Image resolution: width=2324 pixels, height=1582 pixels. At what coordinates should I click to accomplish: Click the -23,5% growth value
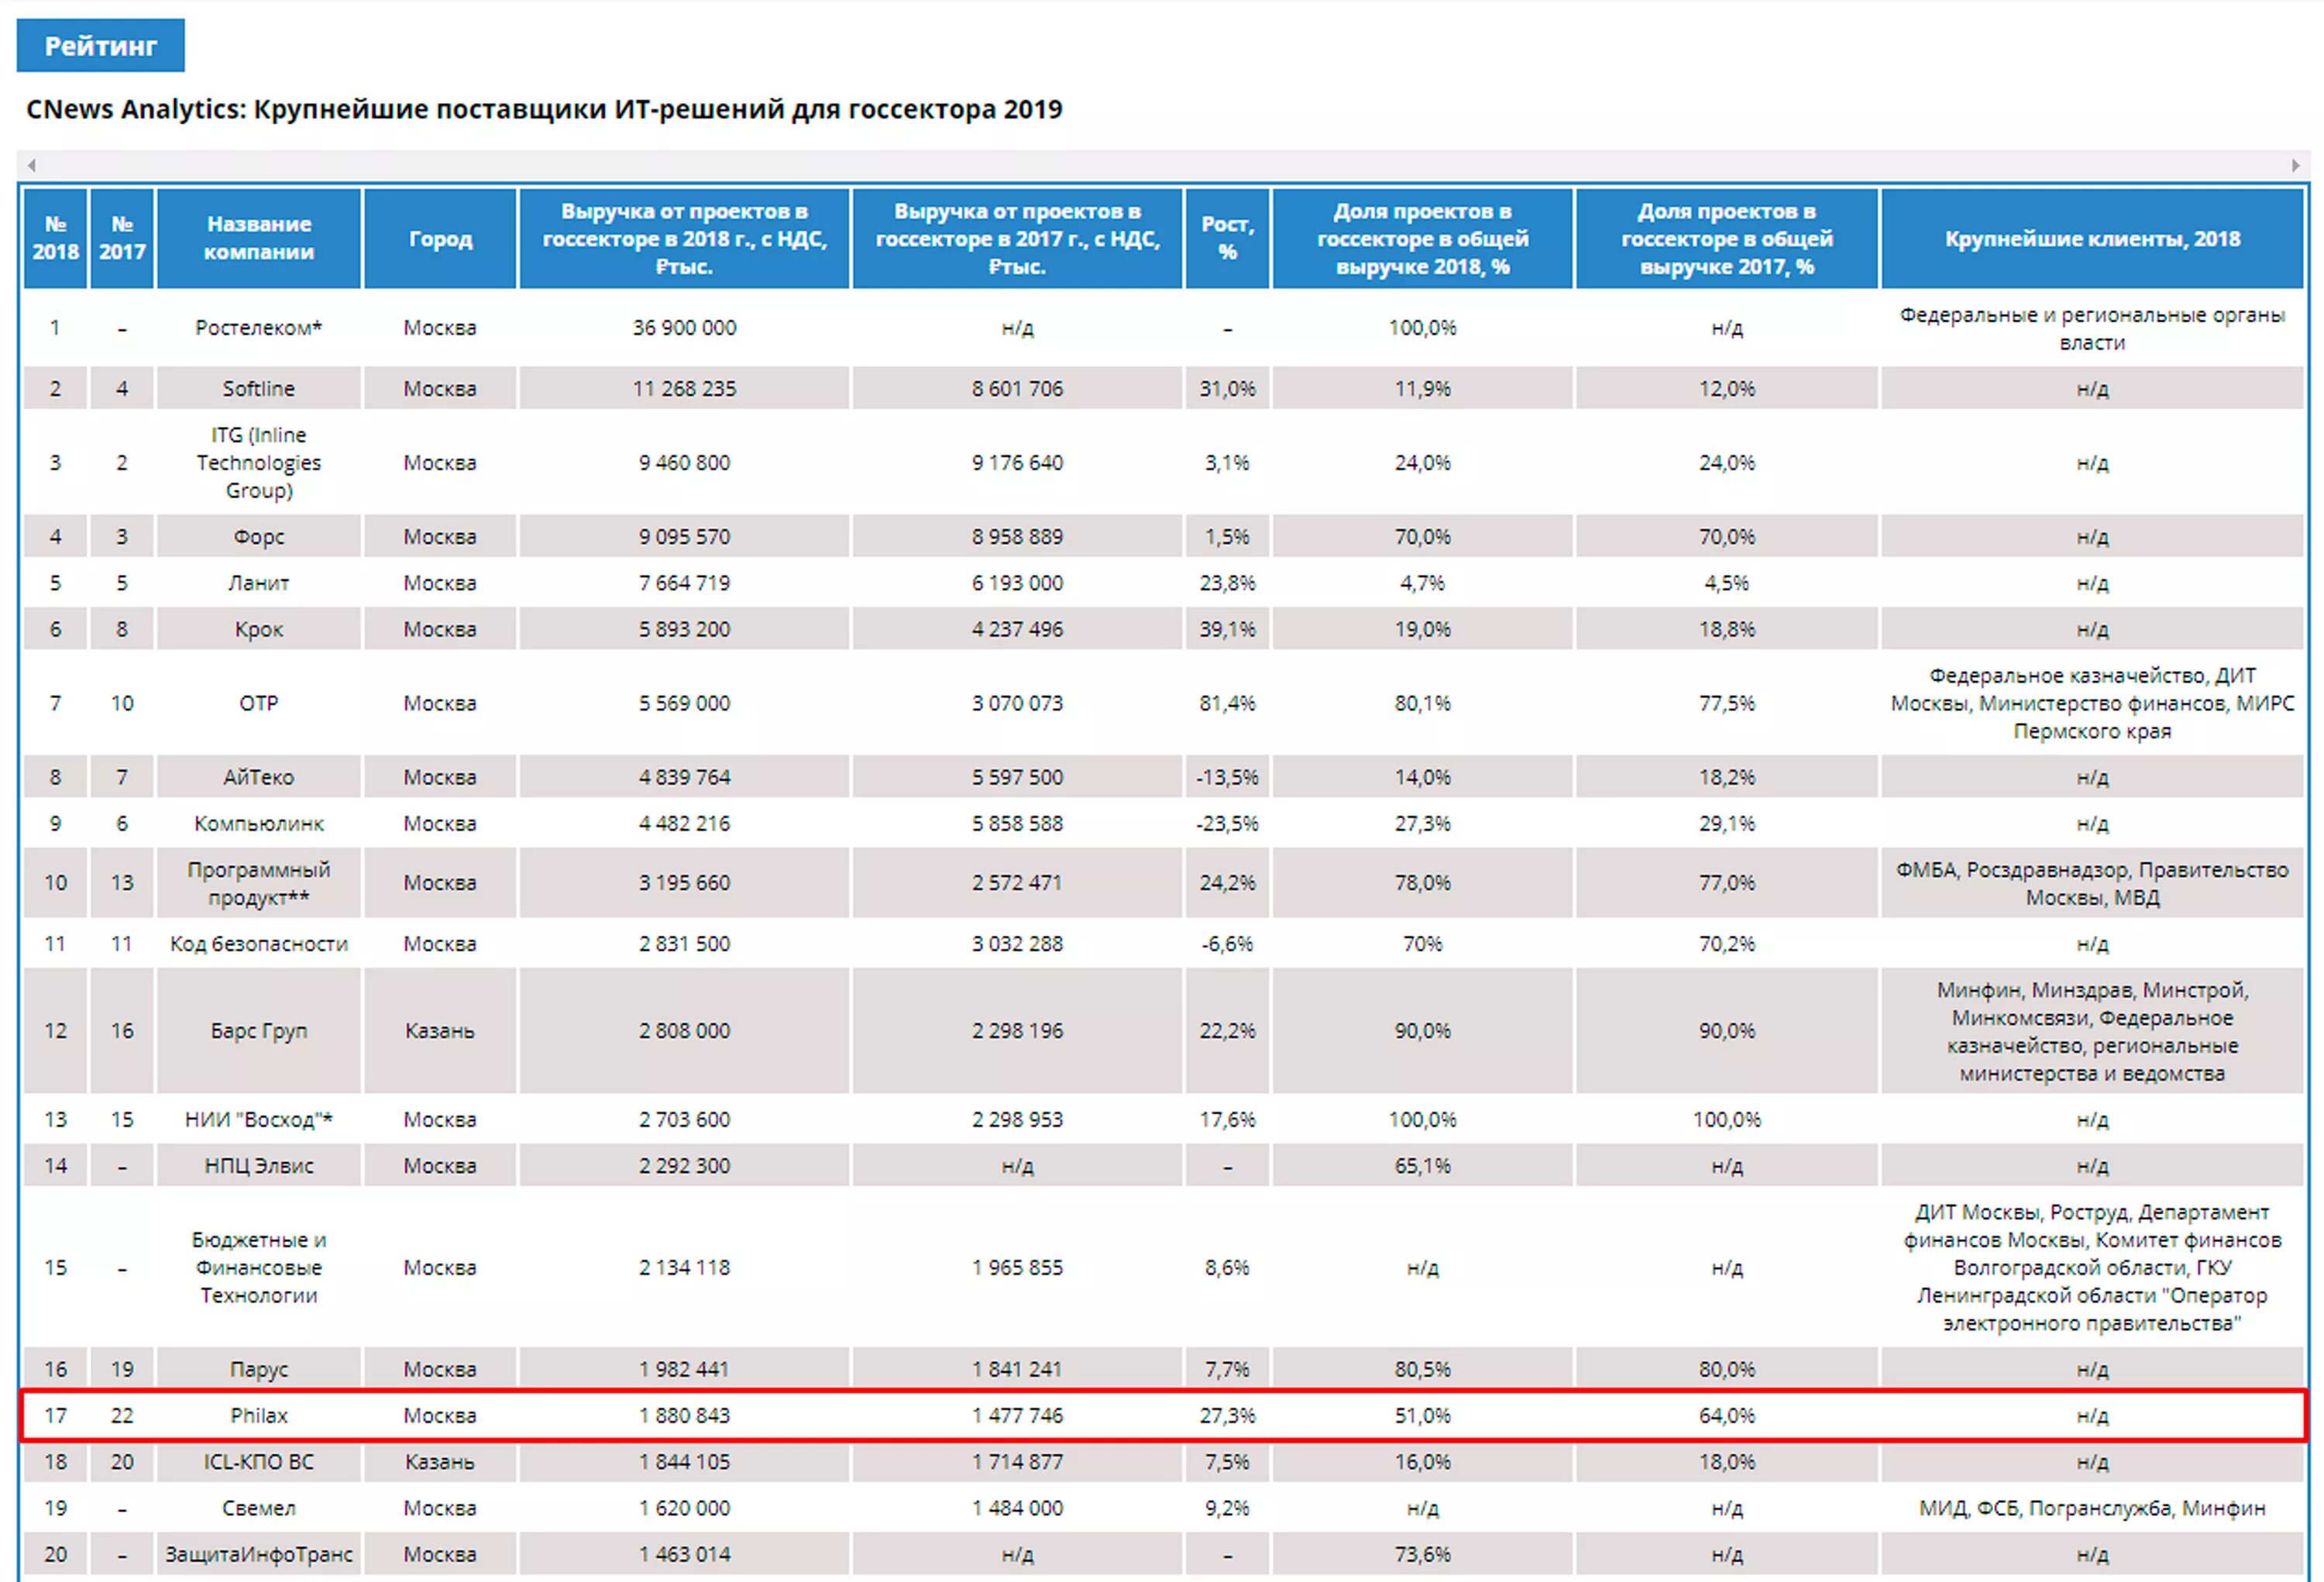pos(1227,823)
